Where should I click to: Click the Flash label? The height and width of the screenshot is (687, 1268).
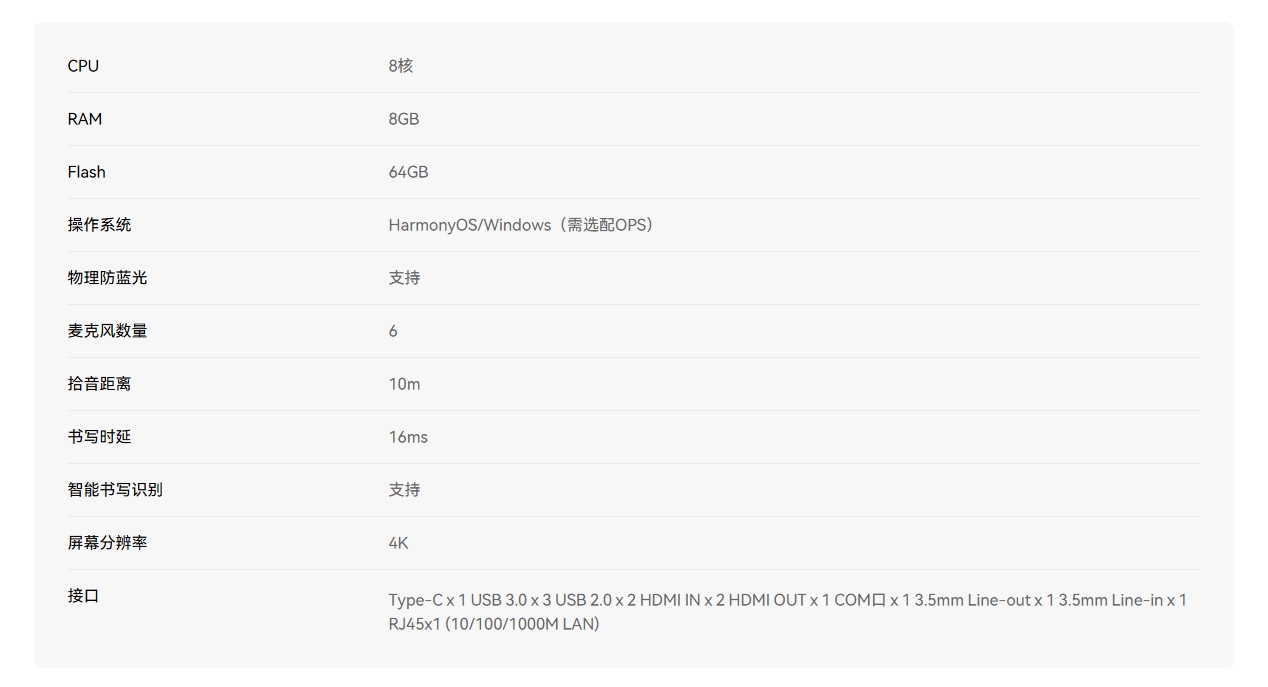click(x=87, y=172)
